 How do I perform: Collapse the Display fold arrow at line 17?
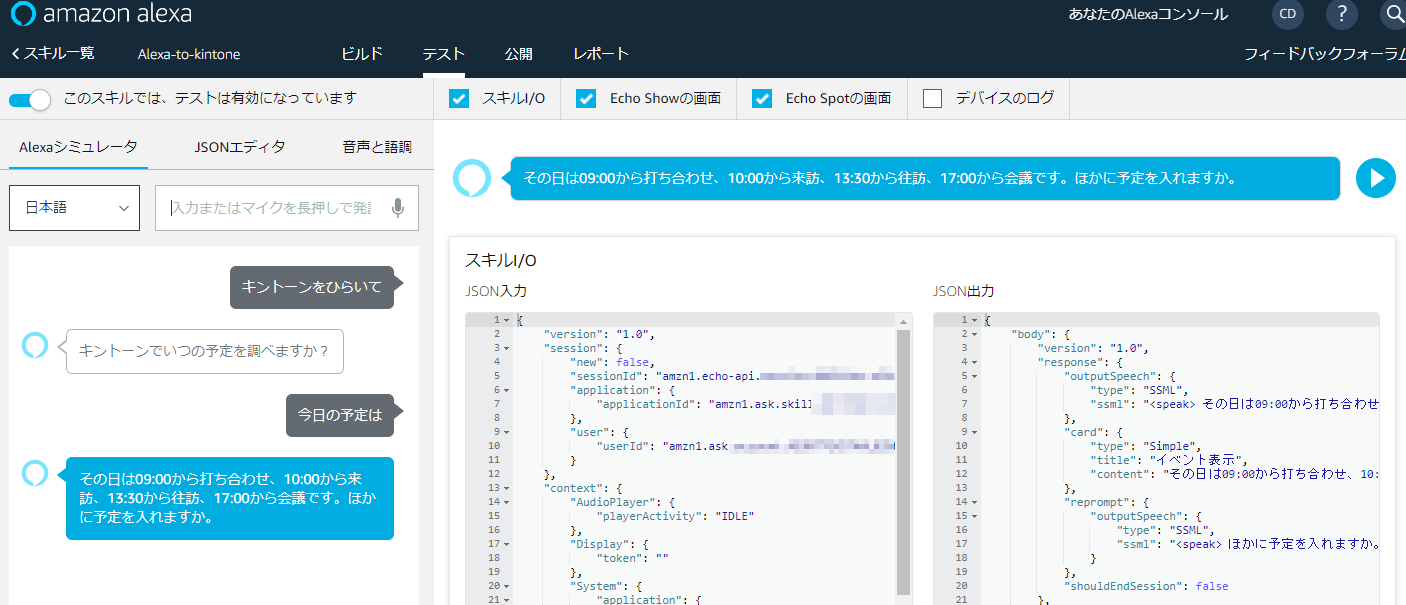(x=508, y=544)
